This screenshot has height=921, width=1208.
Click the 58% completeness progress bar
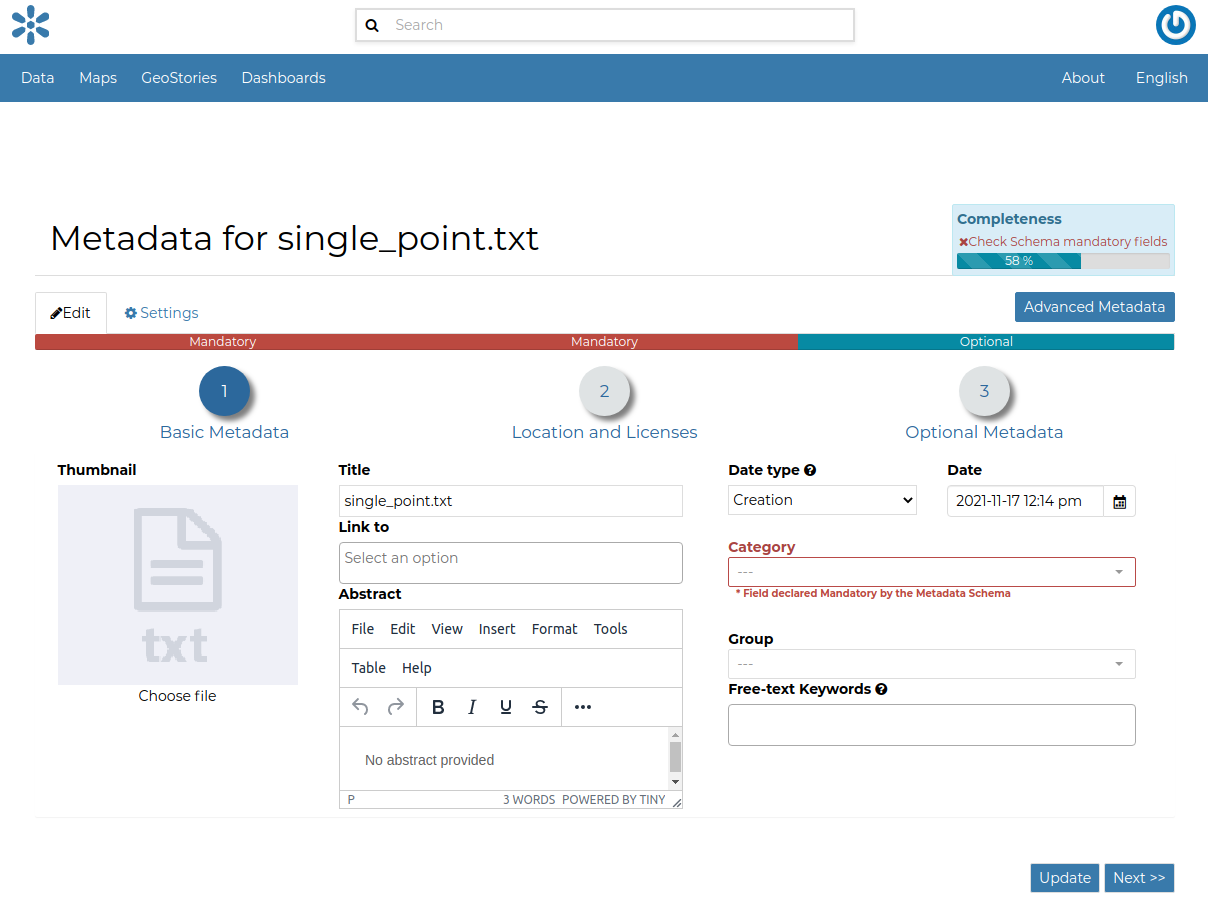(1018, 260)
